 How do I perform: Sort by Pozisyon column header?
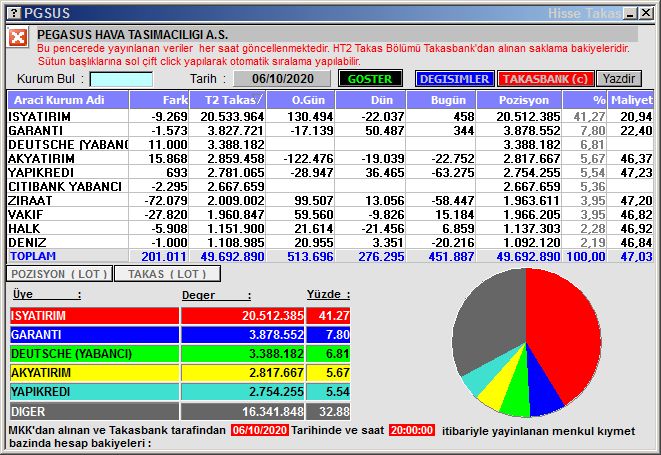[x=519, y=100]
